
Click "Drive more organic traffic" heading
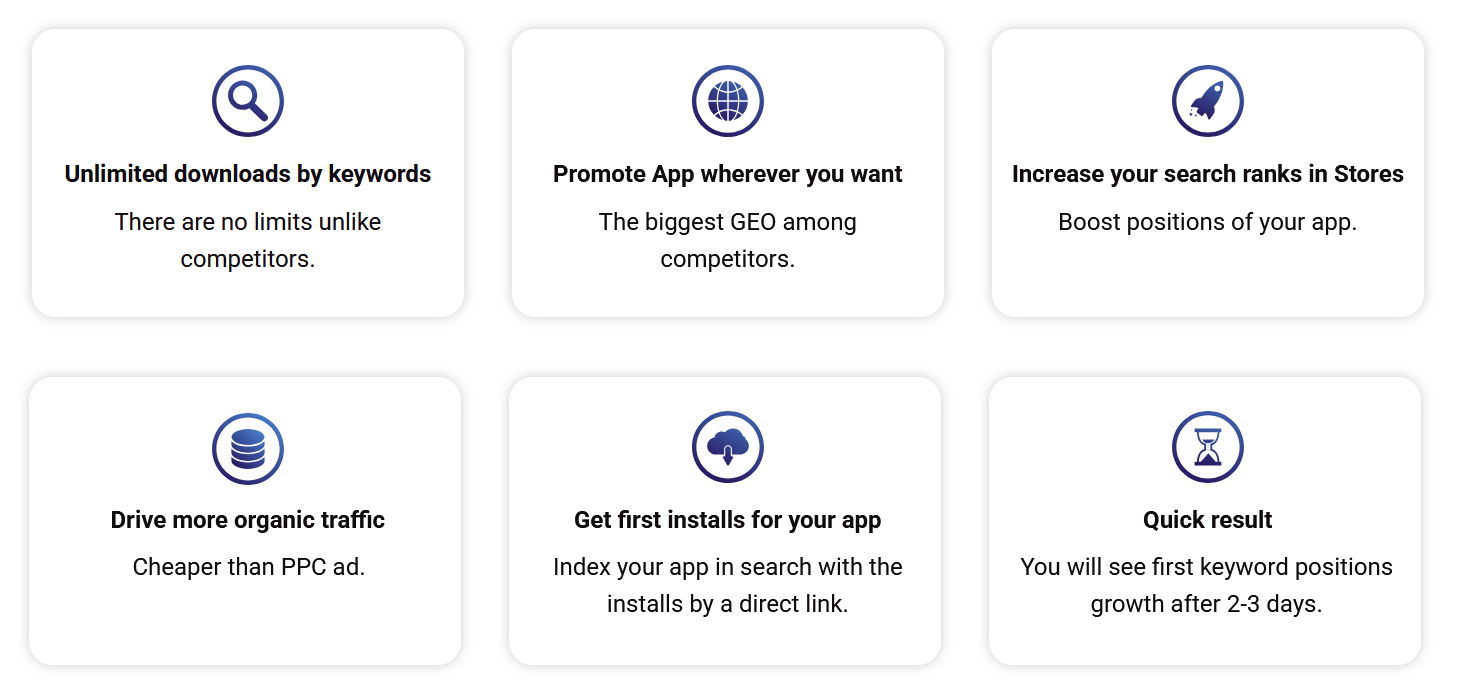pos(248,520)
